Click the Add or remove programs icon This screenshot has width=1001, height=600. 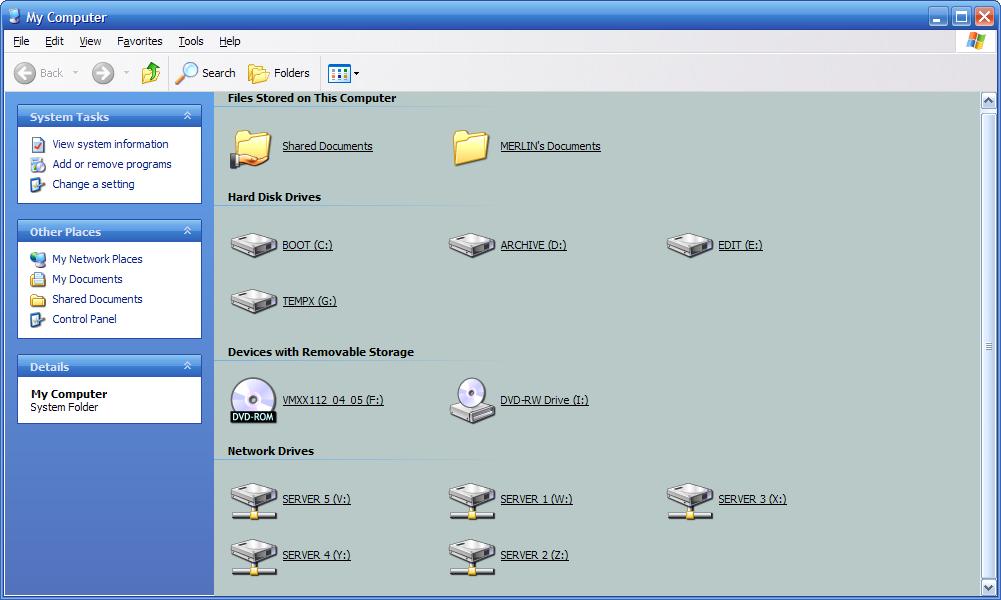coord(38,165)
